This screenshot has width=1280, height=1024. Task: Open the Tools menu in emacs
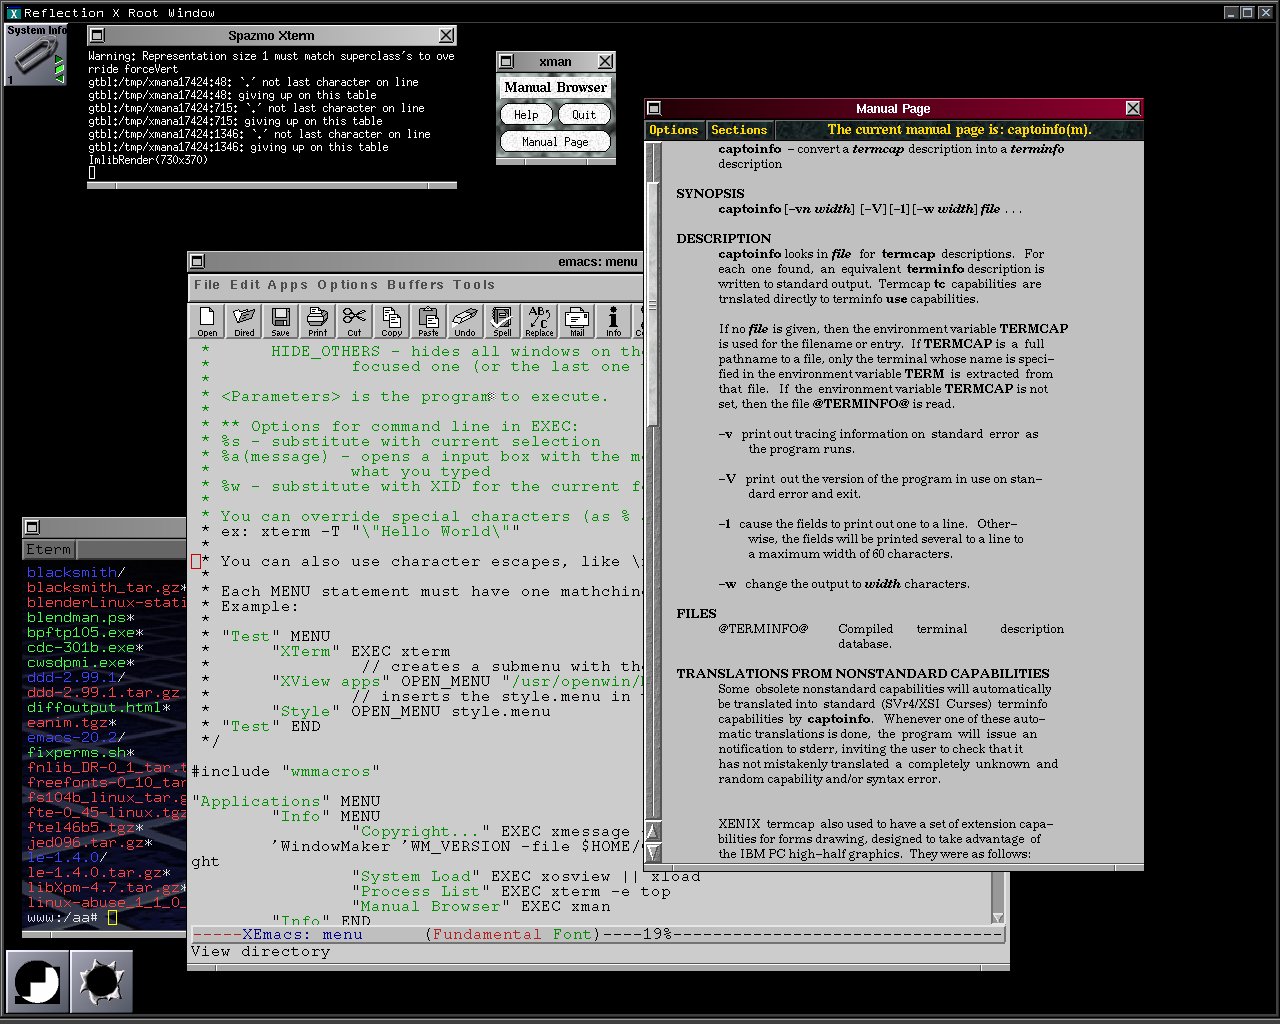(474, 285)
